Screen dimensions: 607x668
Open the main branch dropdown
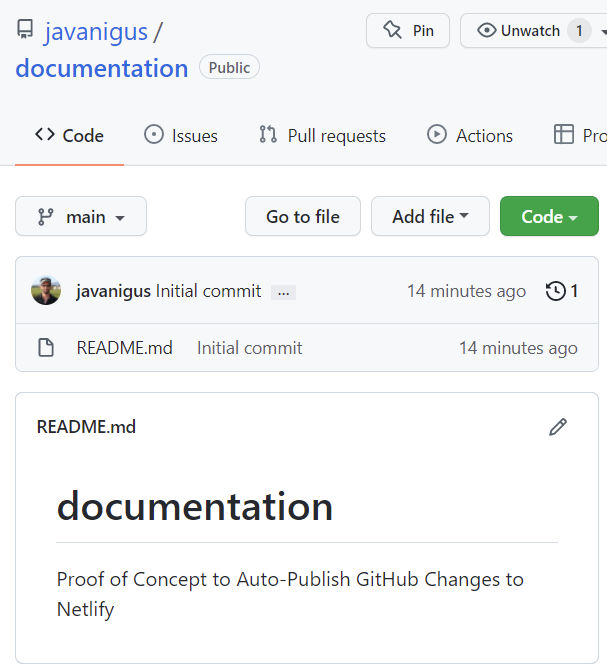(x=81, y=216)
